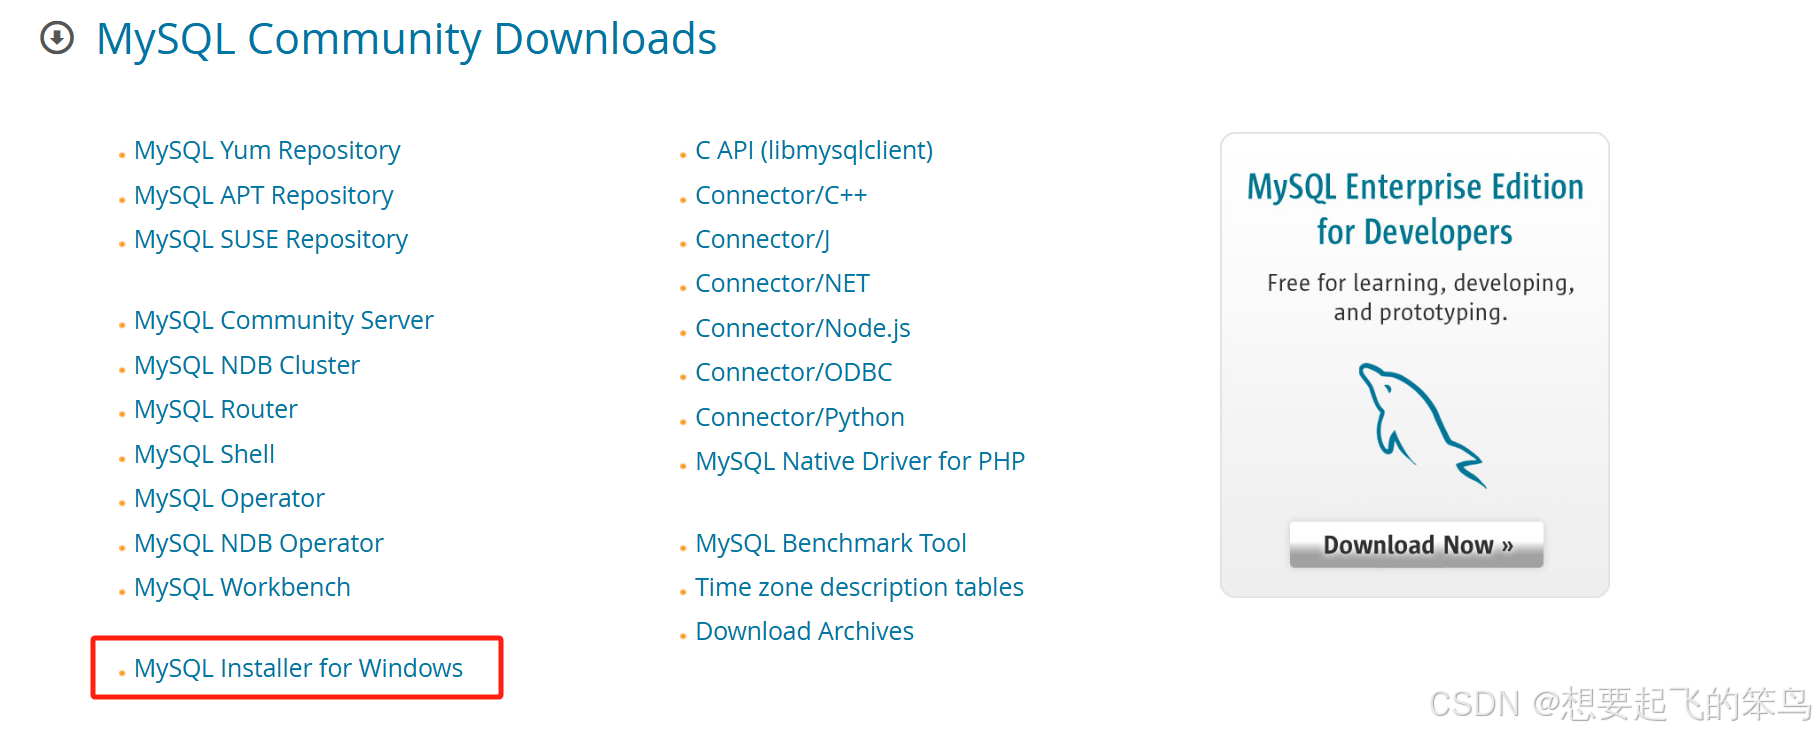Go to Download Archives page

pyautogui.click(x=804, y=631)
